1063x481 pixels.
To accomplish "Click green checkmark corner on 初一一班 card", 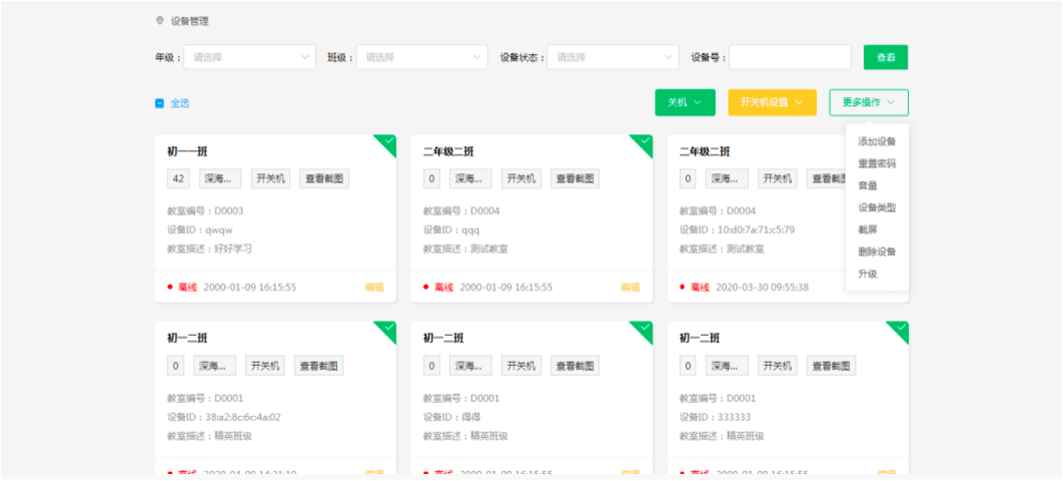I will tap(387, 142).
